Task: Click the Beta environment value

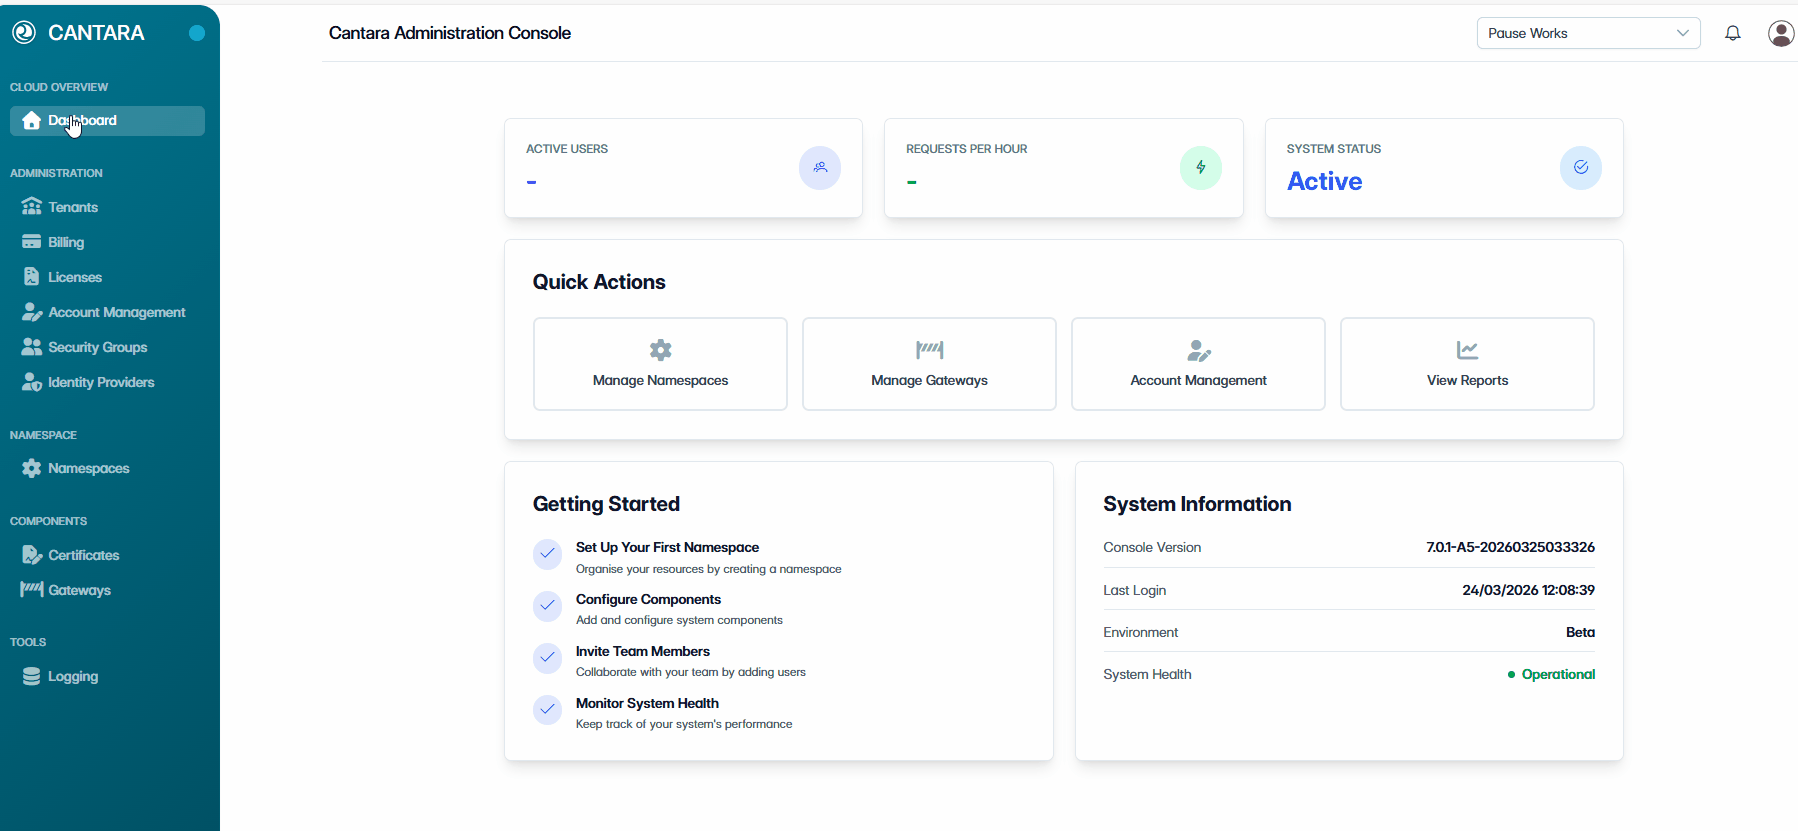Action: point(1580,632)
